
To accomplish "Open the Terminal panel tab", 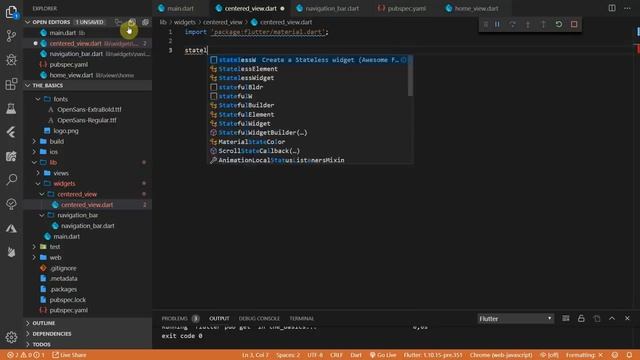I will (302, 318).
